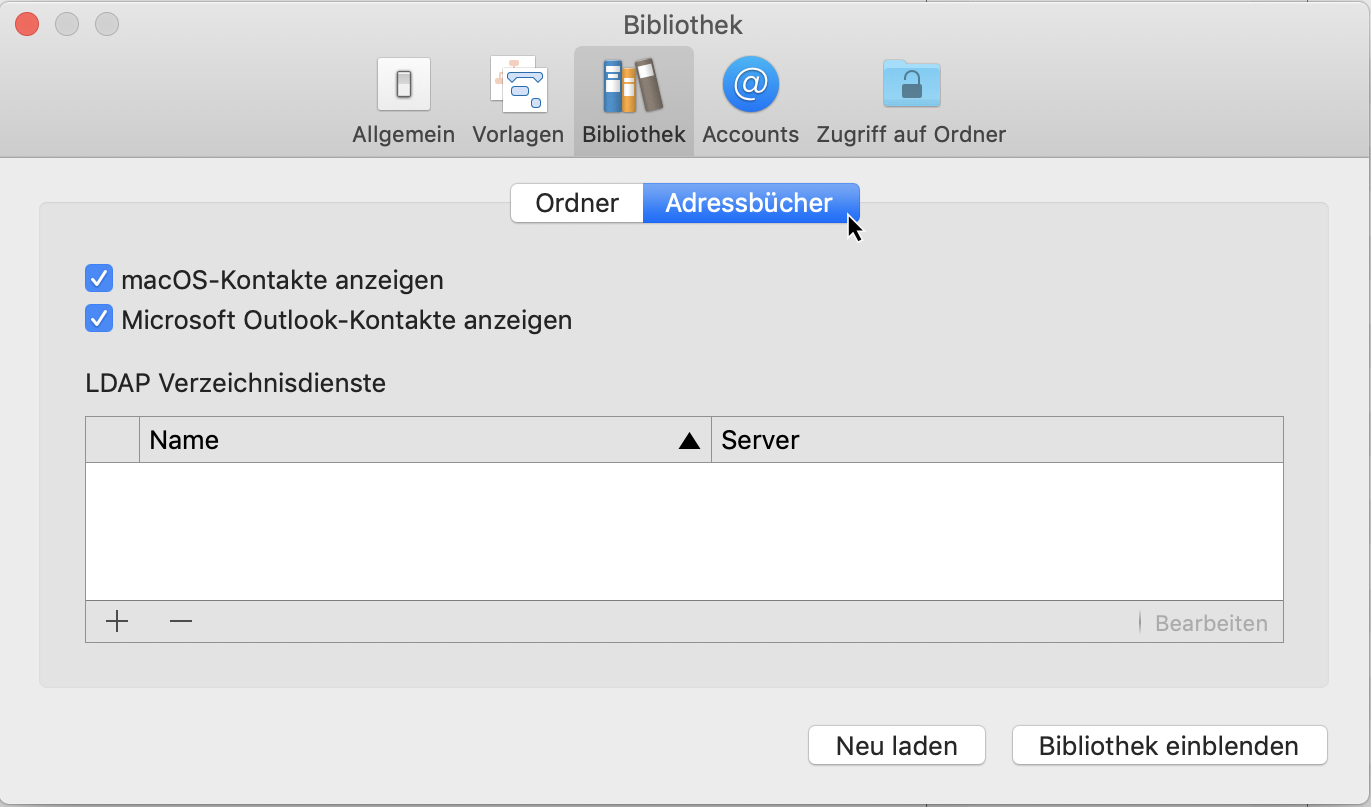Remove an LDAP entry with the minus icon
This screenshot has height=807, width=1371.
tap(181, 621)
